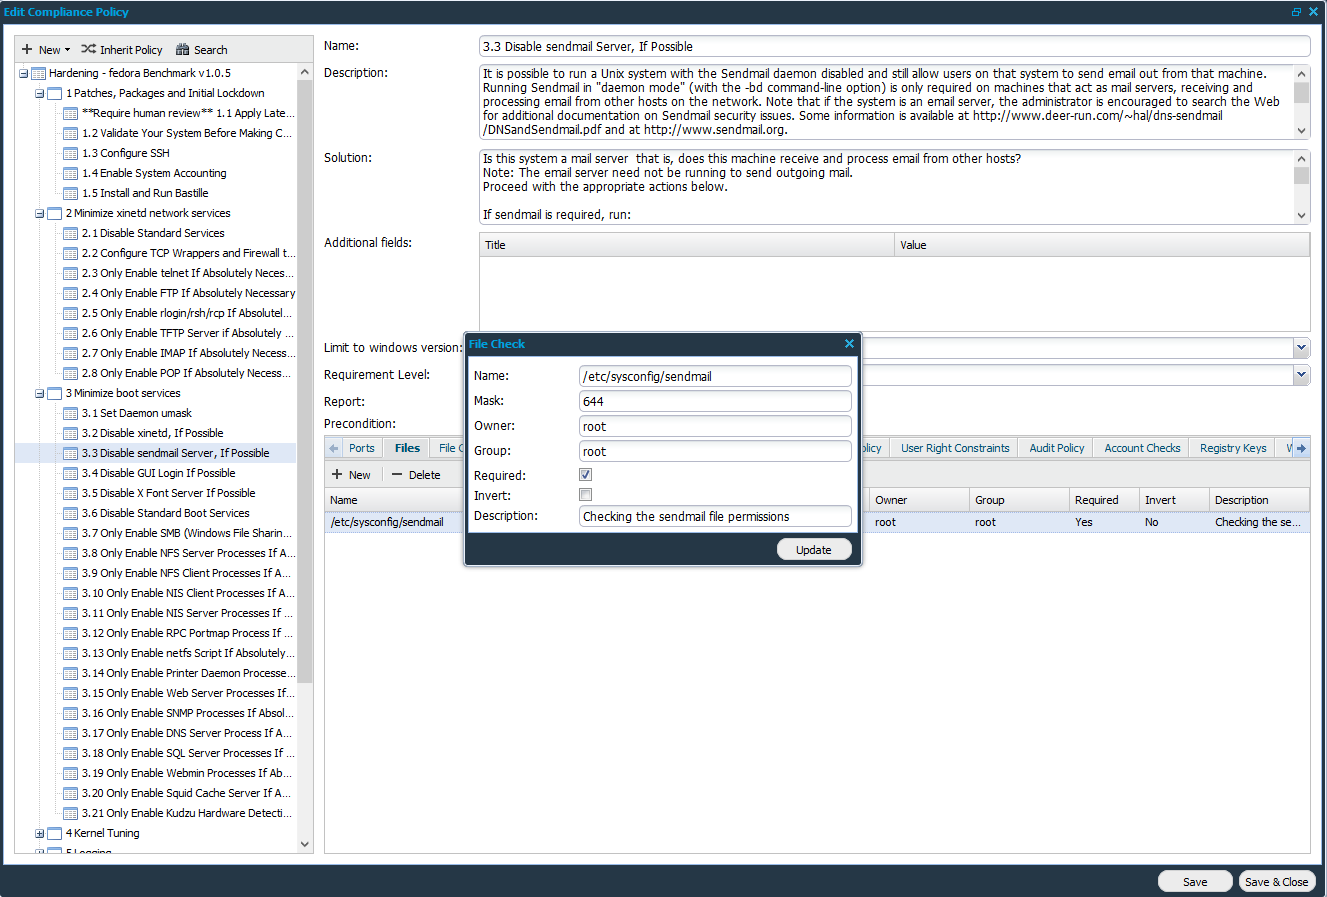The image size is (1327, 897).
Task: Click the Mask input field showing 644
Action: point(714,400)
